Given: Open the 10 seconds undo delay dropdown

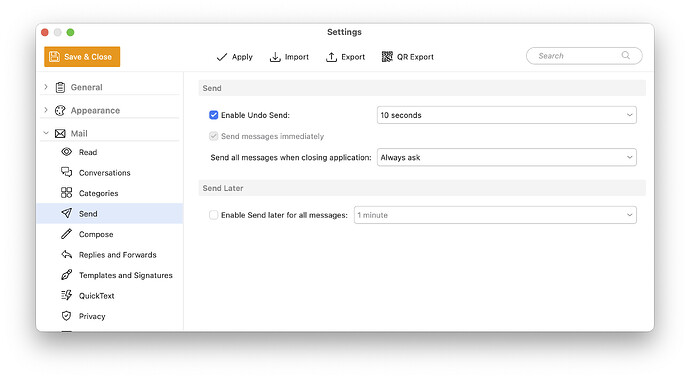Looking at the screenshot, I should (506, 115).
